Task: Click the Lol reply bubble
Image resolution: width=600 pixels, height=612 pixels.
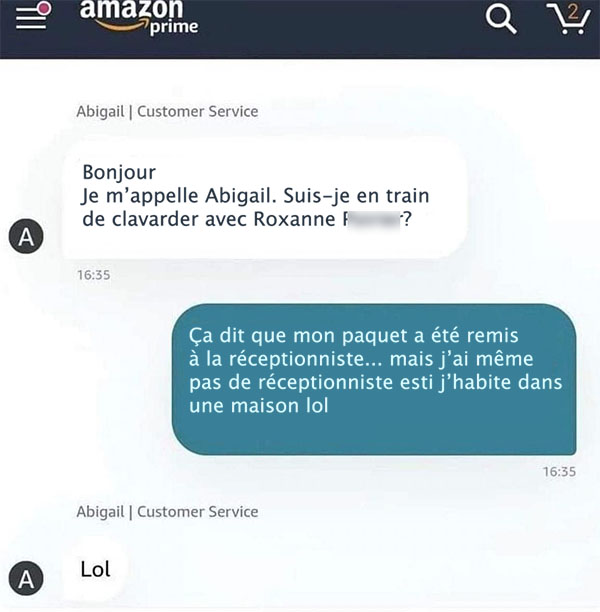Action: 95,571
